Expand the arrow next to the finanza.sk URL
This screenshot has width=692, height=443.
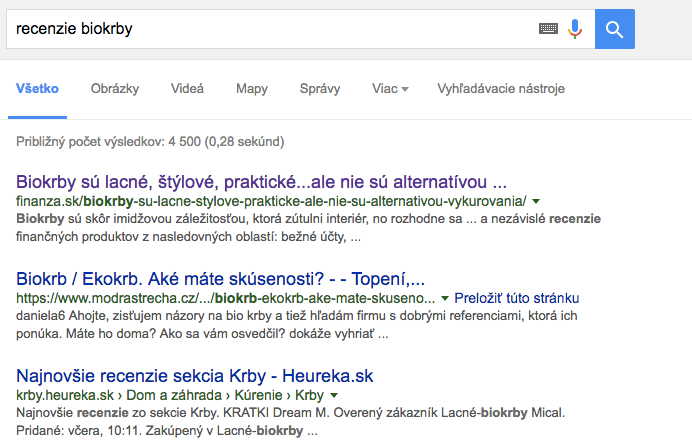(x=536, y=202)
